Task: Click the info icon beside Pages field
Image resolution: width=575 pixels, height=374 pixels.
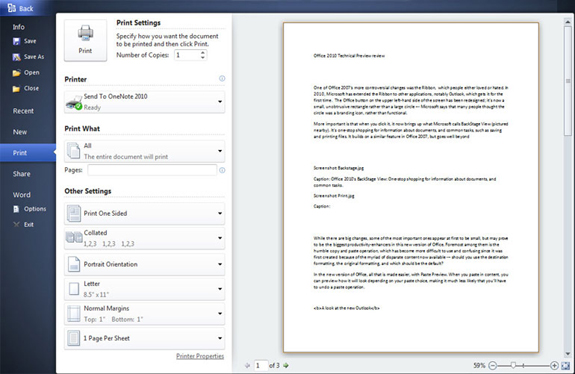Action: click(x=222, y=170)
